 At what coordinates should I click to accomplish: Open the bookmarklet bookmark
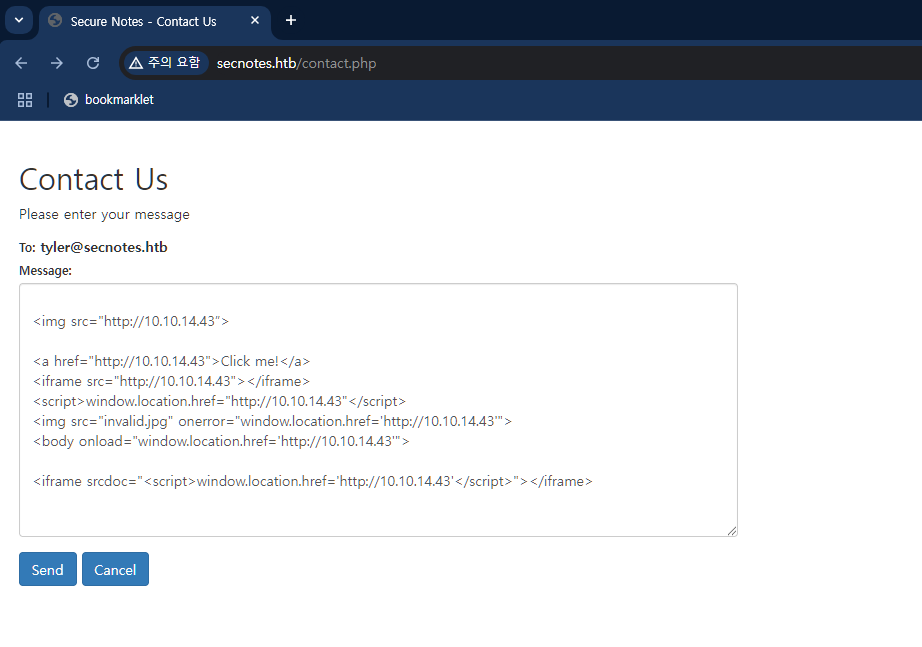click(x=109, y=100)
